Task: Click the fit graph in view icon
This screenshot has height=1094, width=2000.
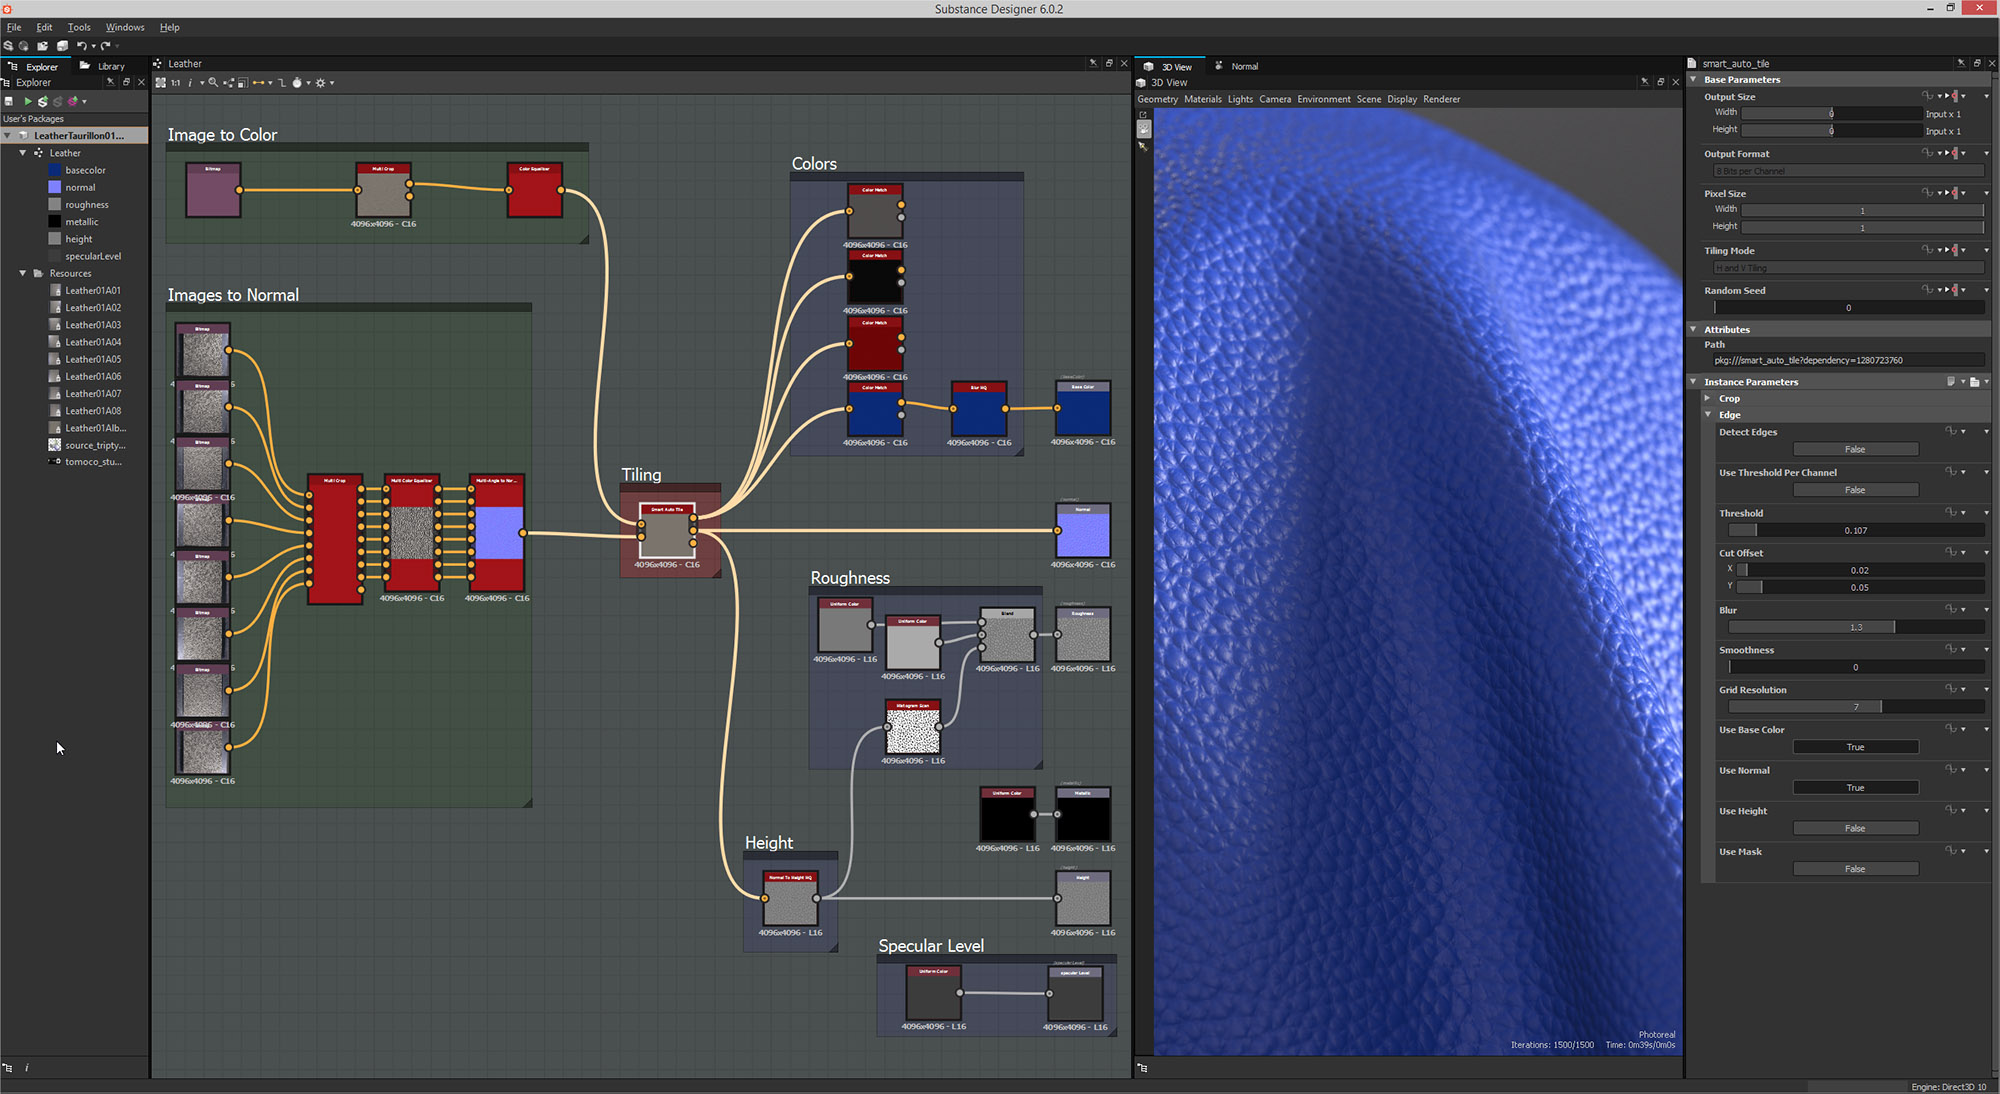Action: click(162, 83)
